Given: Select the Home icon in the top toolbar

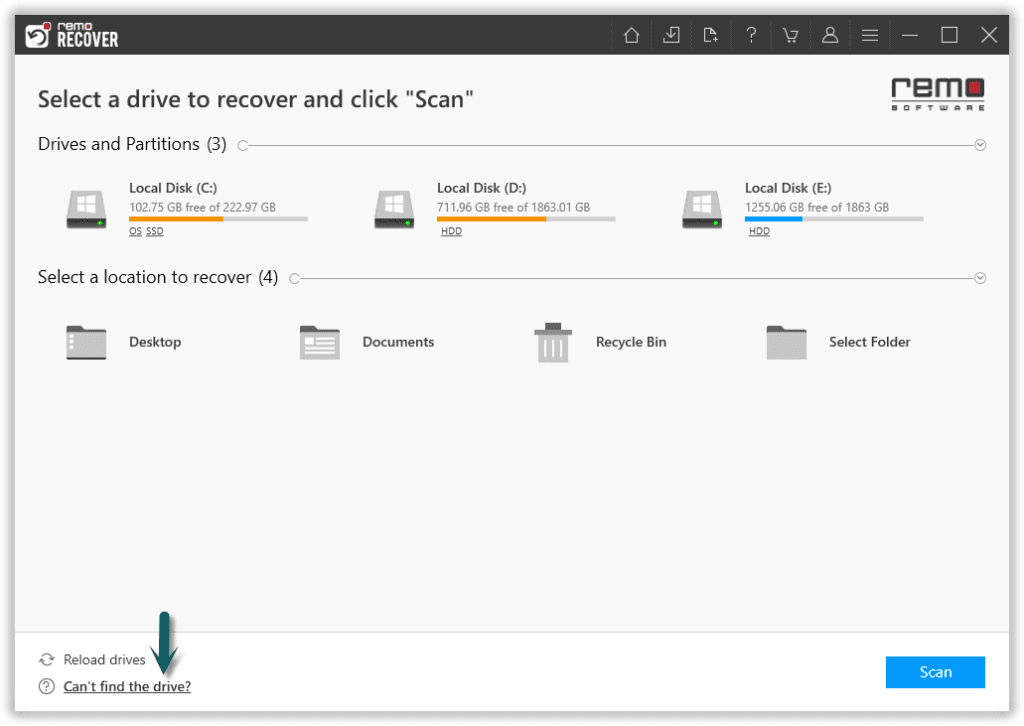Looking at the screenshot, I should [x=631, y=34].
